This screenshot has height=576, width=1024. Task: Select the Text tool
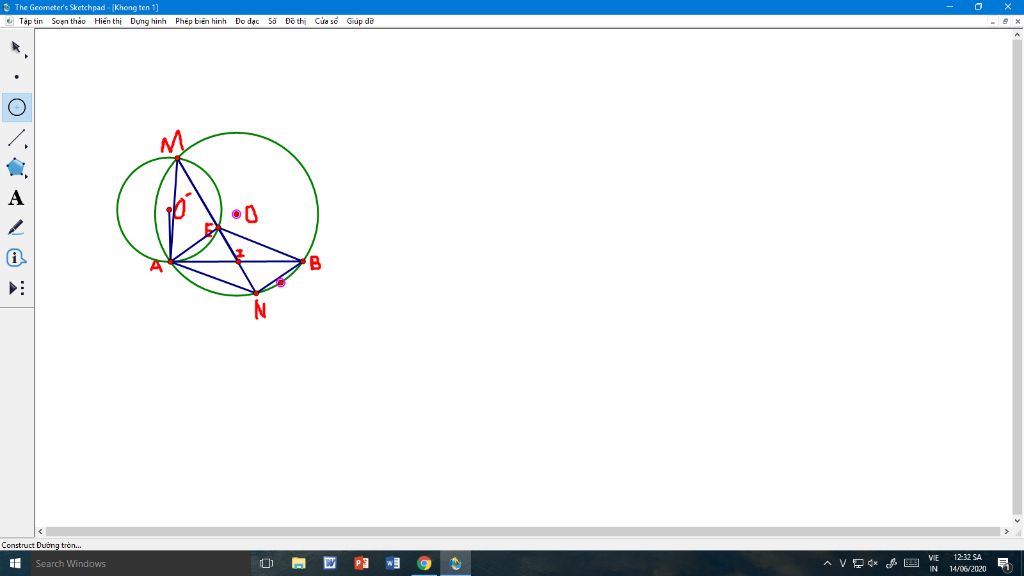pyautogui.click(x=16, y=198)
